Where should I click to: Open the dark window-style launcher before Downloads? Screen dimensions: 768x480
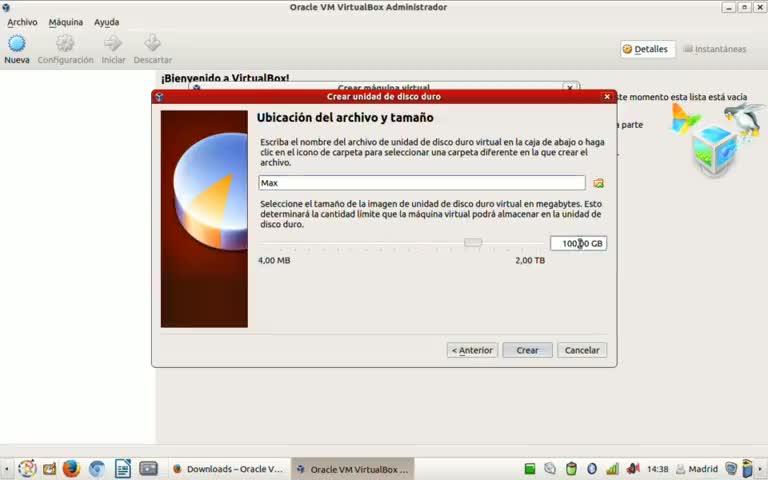click(148, 469)
